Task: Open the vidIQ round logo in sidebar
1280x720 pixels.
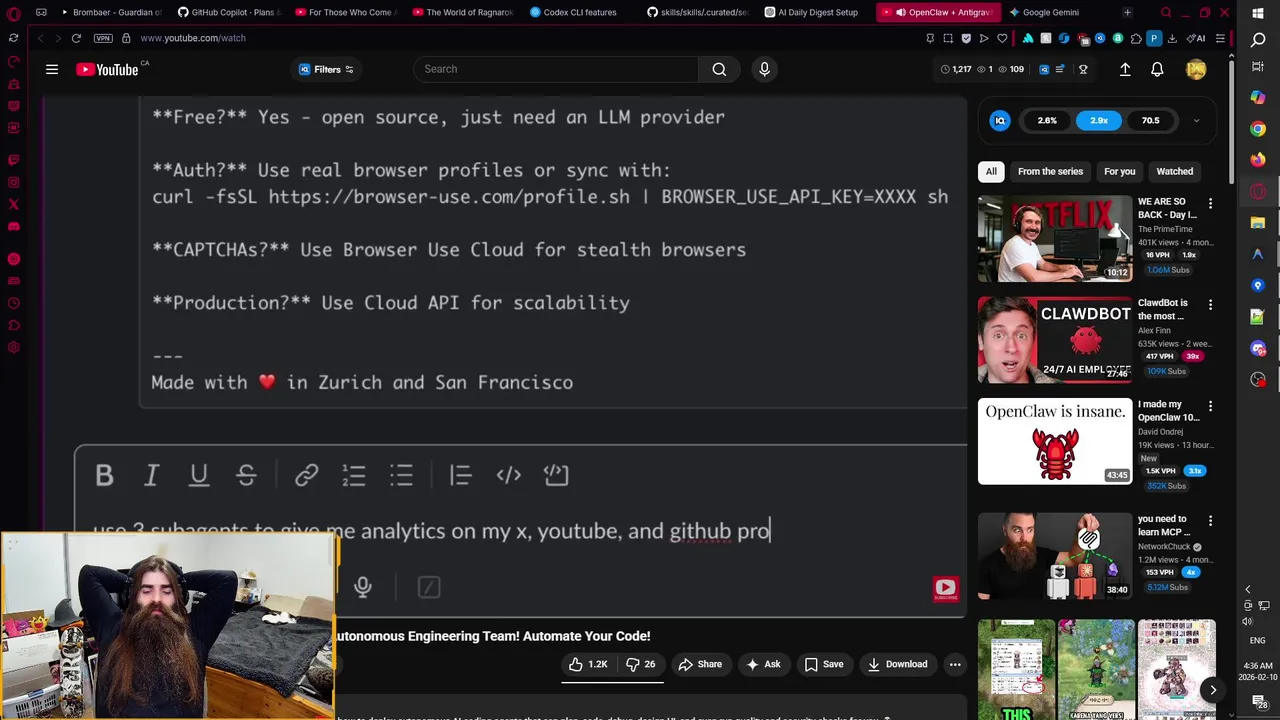Action: tap(1000, 121)
